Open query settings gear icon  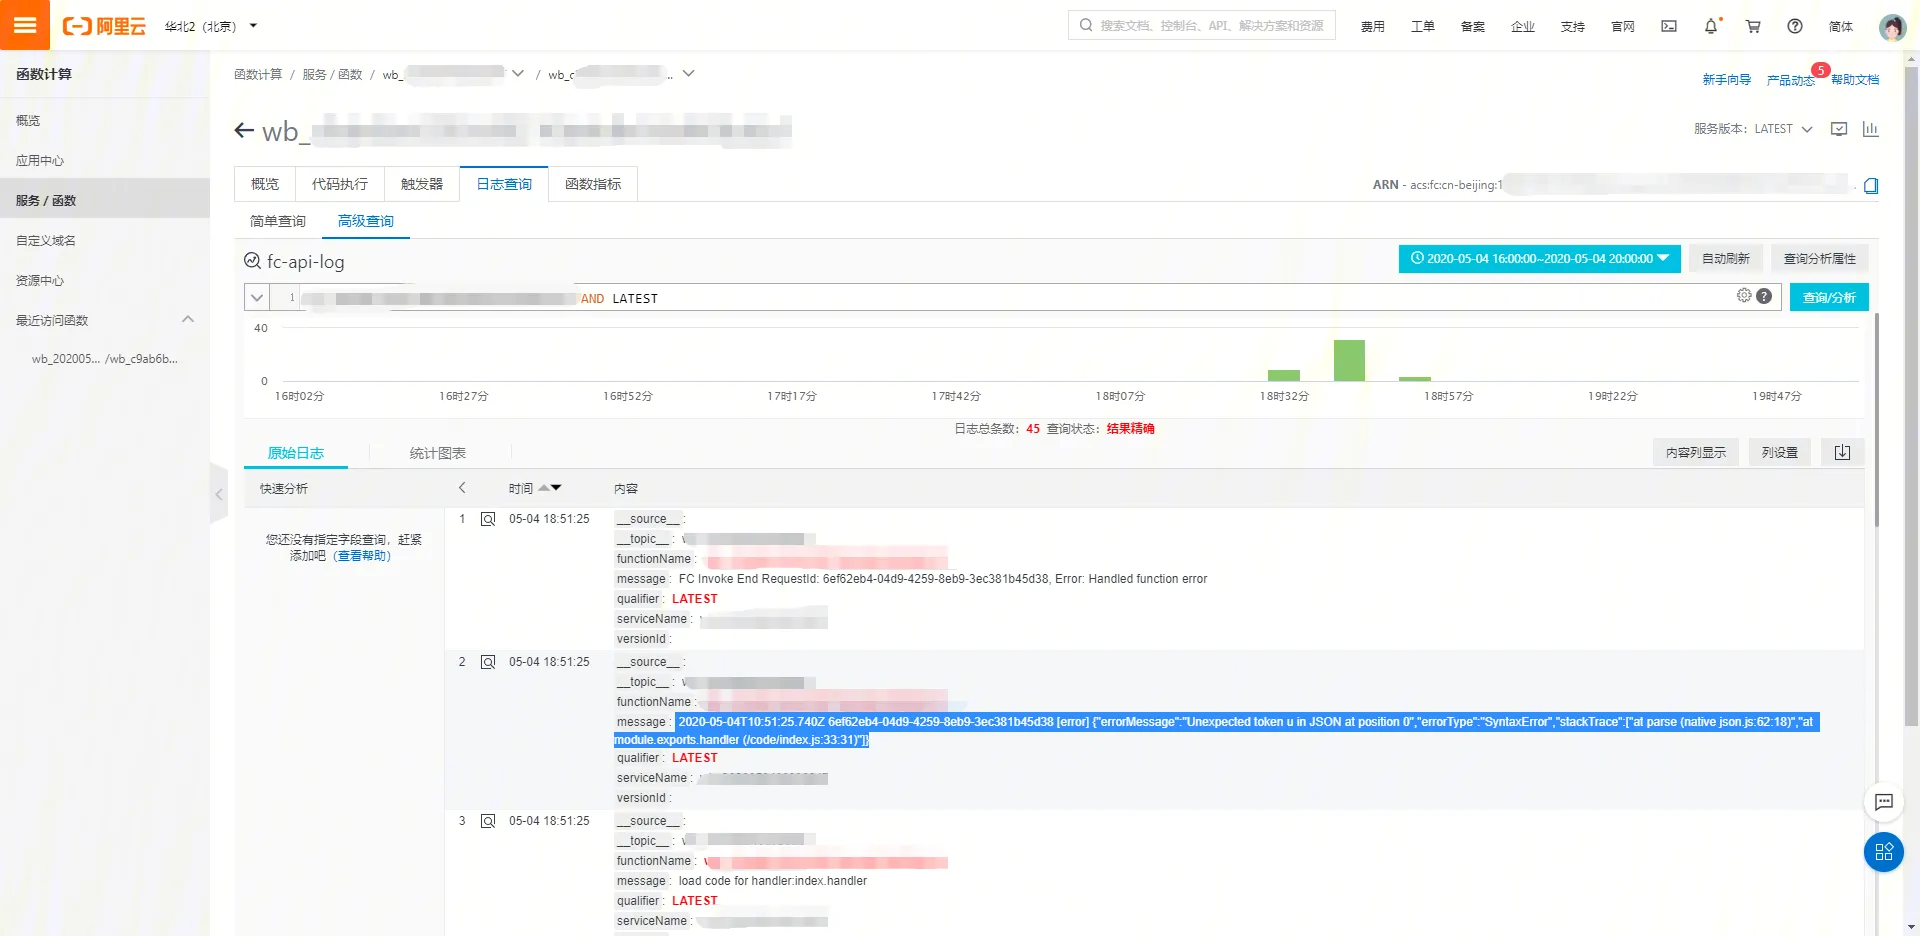coord(1744,296)
